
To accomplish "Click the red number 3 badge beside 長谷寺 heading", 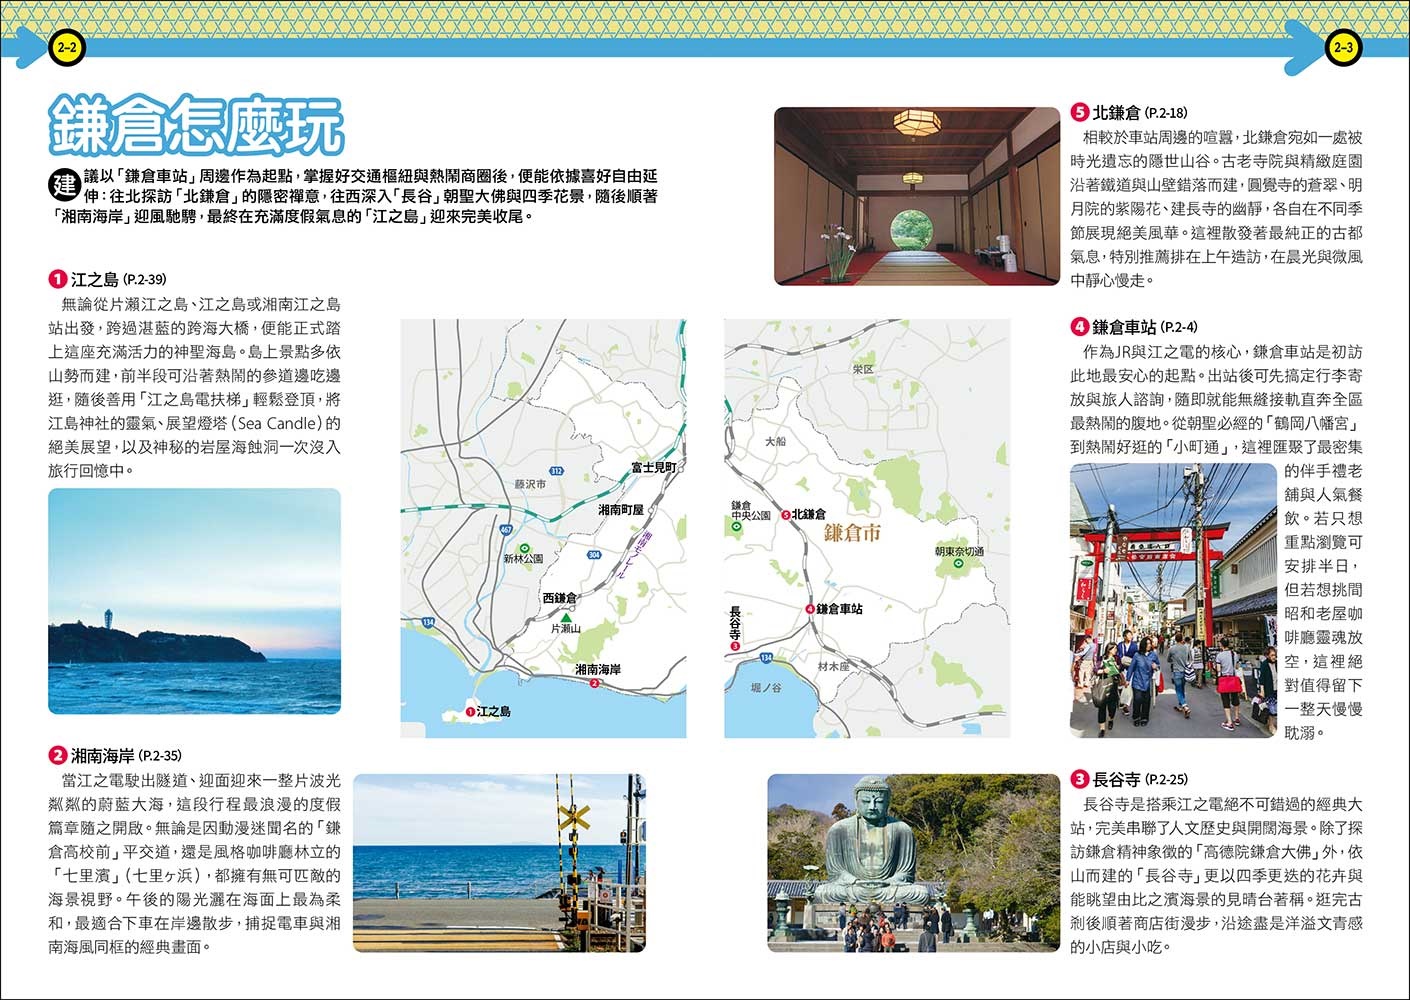I will 1079,778.
